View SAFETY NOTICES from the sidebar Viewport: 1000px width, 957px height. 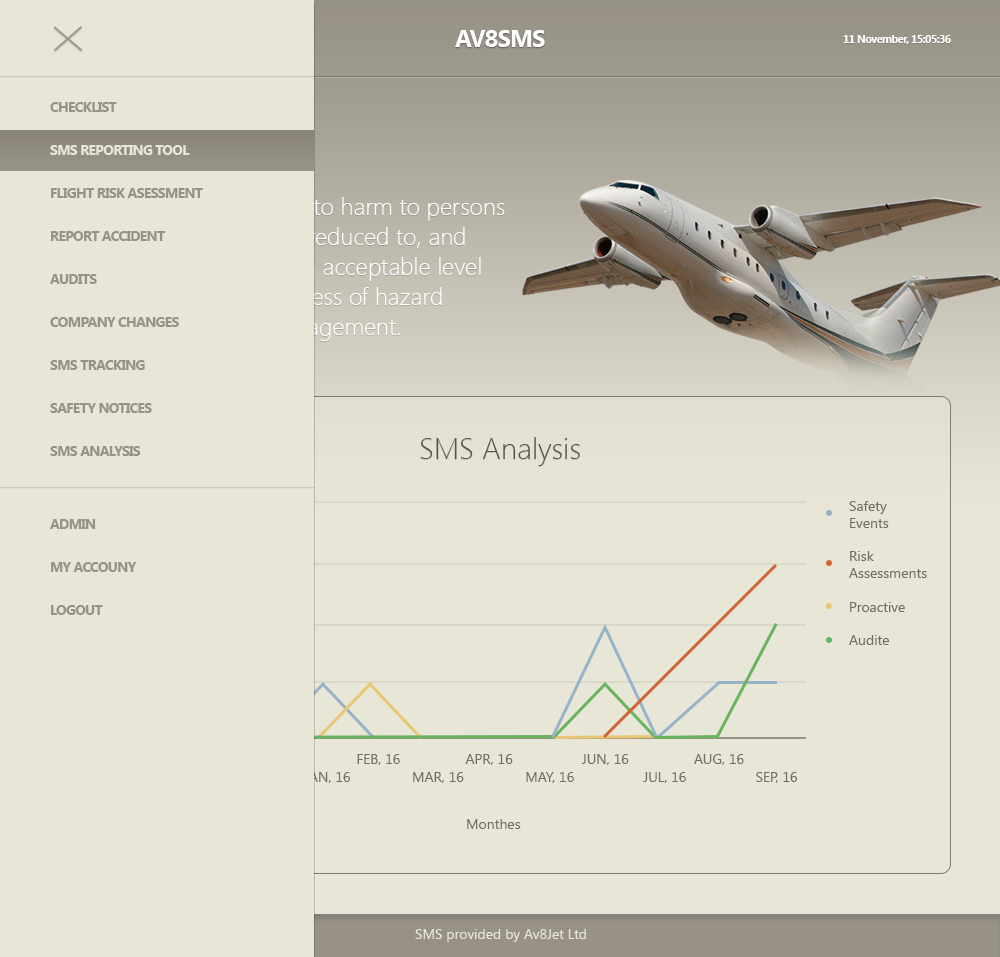click(x=100, y=408)
